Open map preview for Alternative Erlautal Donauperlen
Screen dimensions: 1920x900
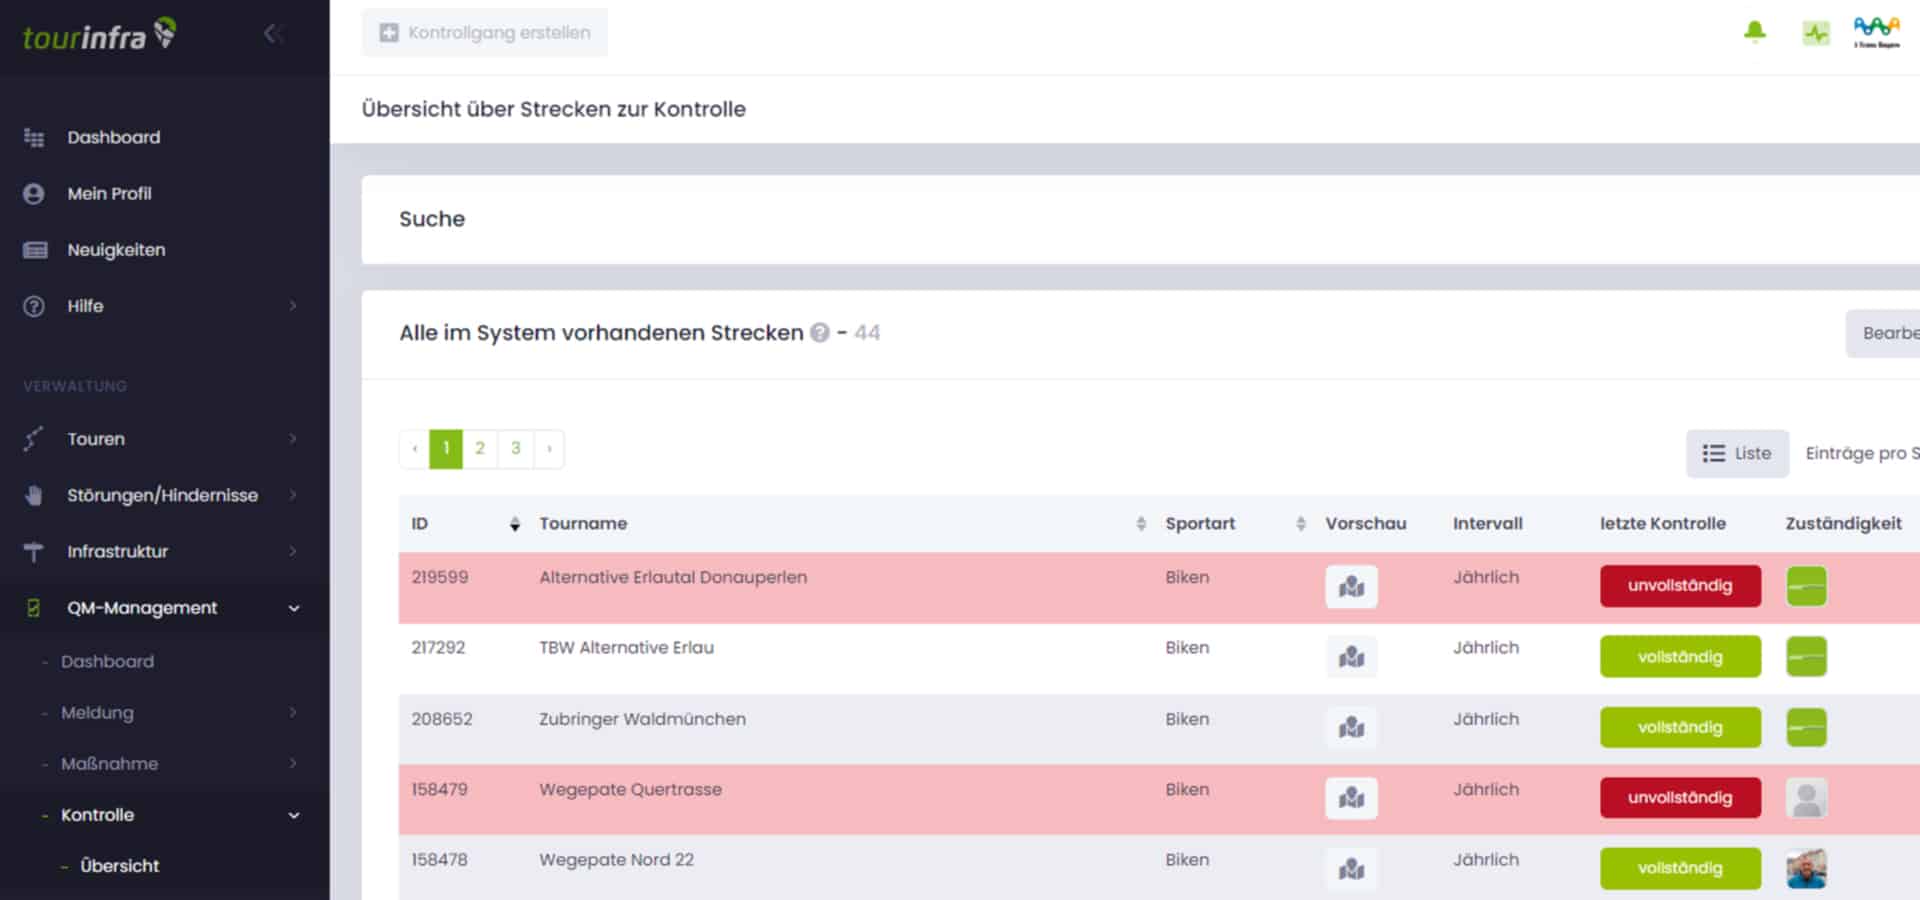(x=1351, y=587)
